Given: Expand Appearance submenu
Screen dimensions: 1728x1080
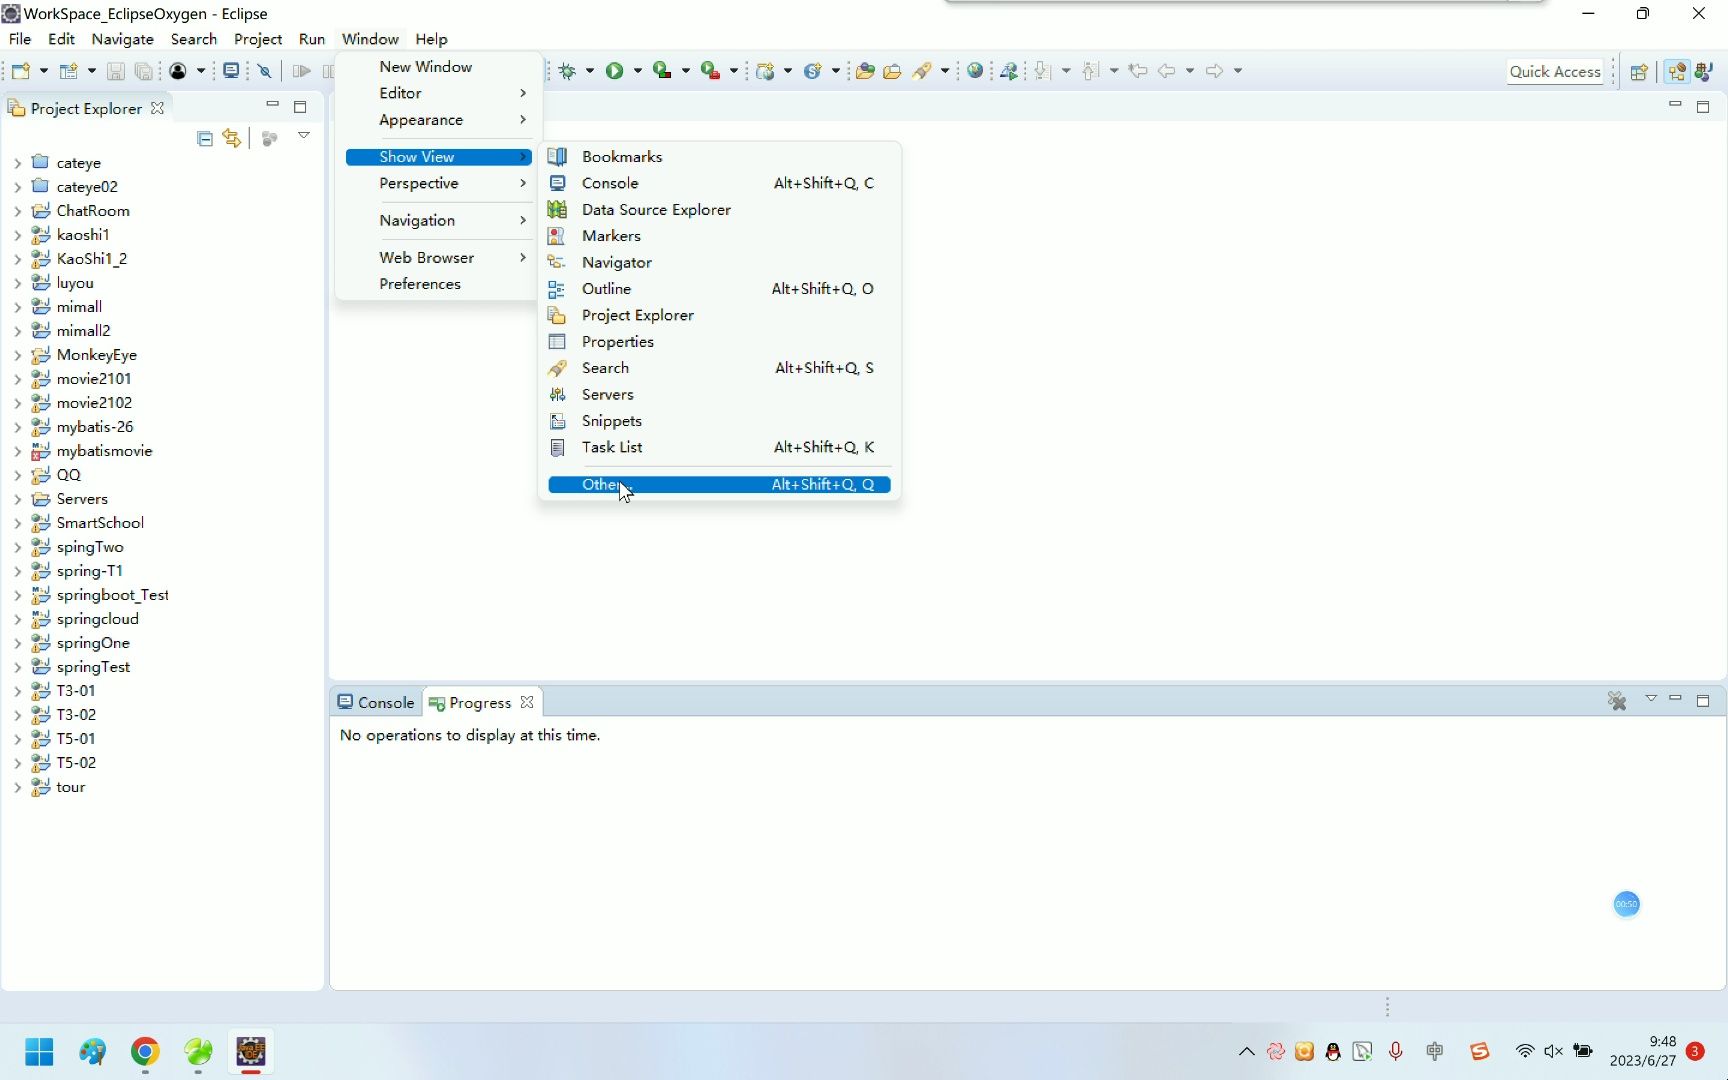Looking at the screenshot, I should point(438,120).
